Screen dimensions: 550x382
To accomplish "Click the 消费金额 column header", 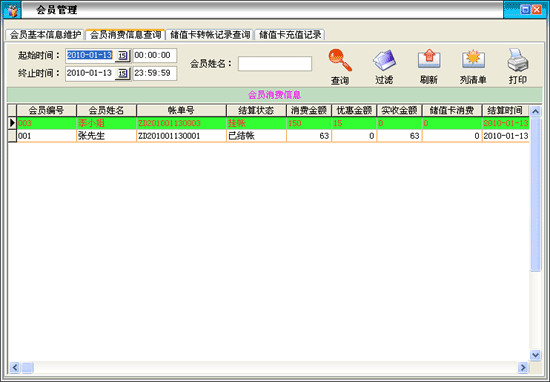I will tap(309, 110).
